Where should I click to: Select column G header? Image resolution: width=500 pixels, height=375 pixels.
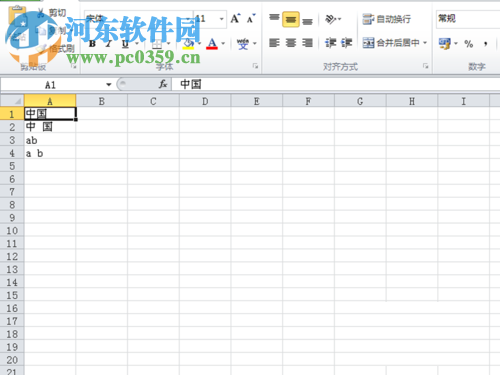coord(360,101)
